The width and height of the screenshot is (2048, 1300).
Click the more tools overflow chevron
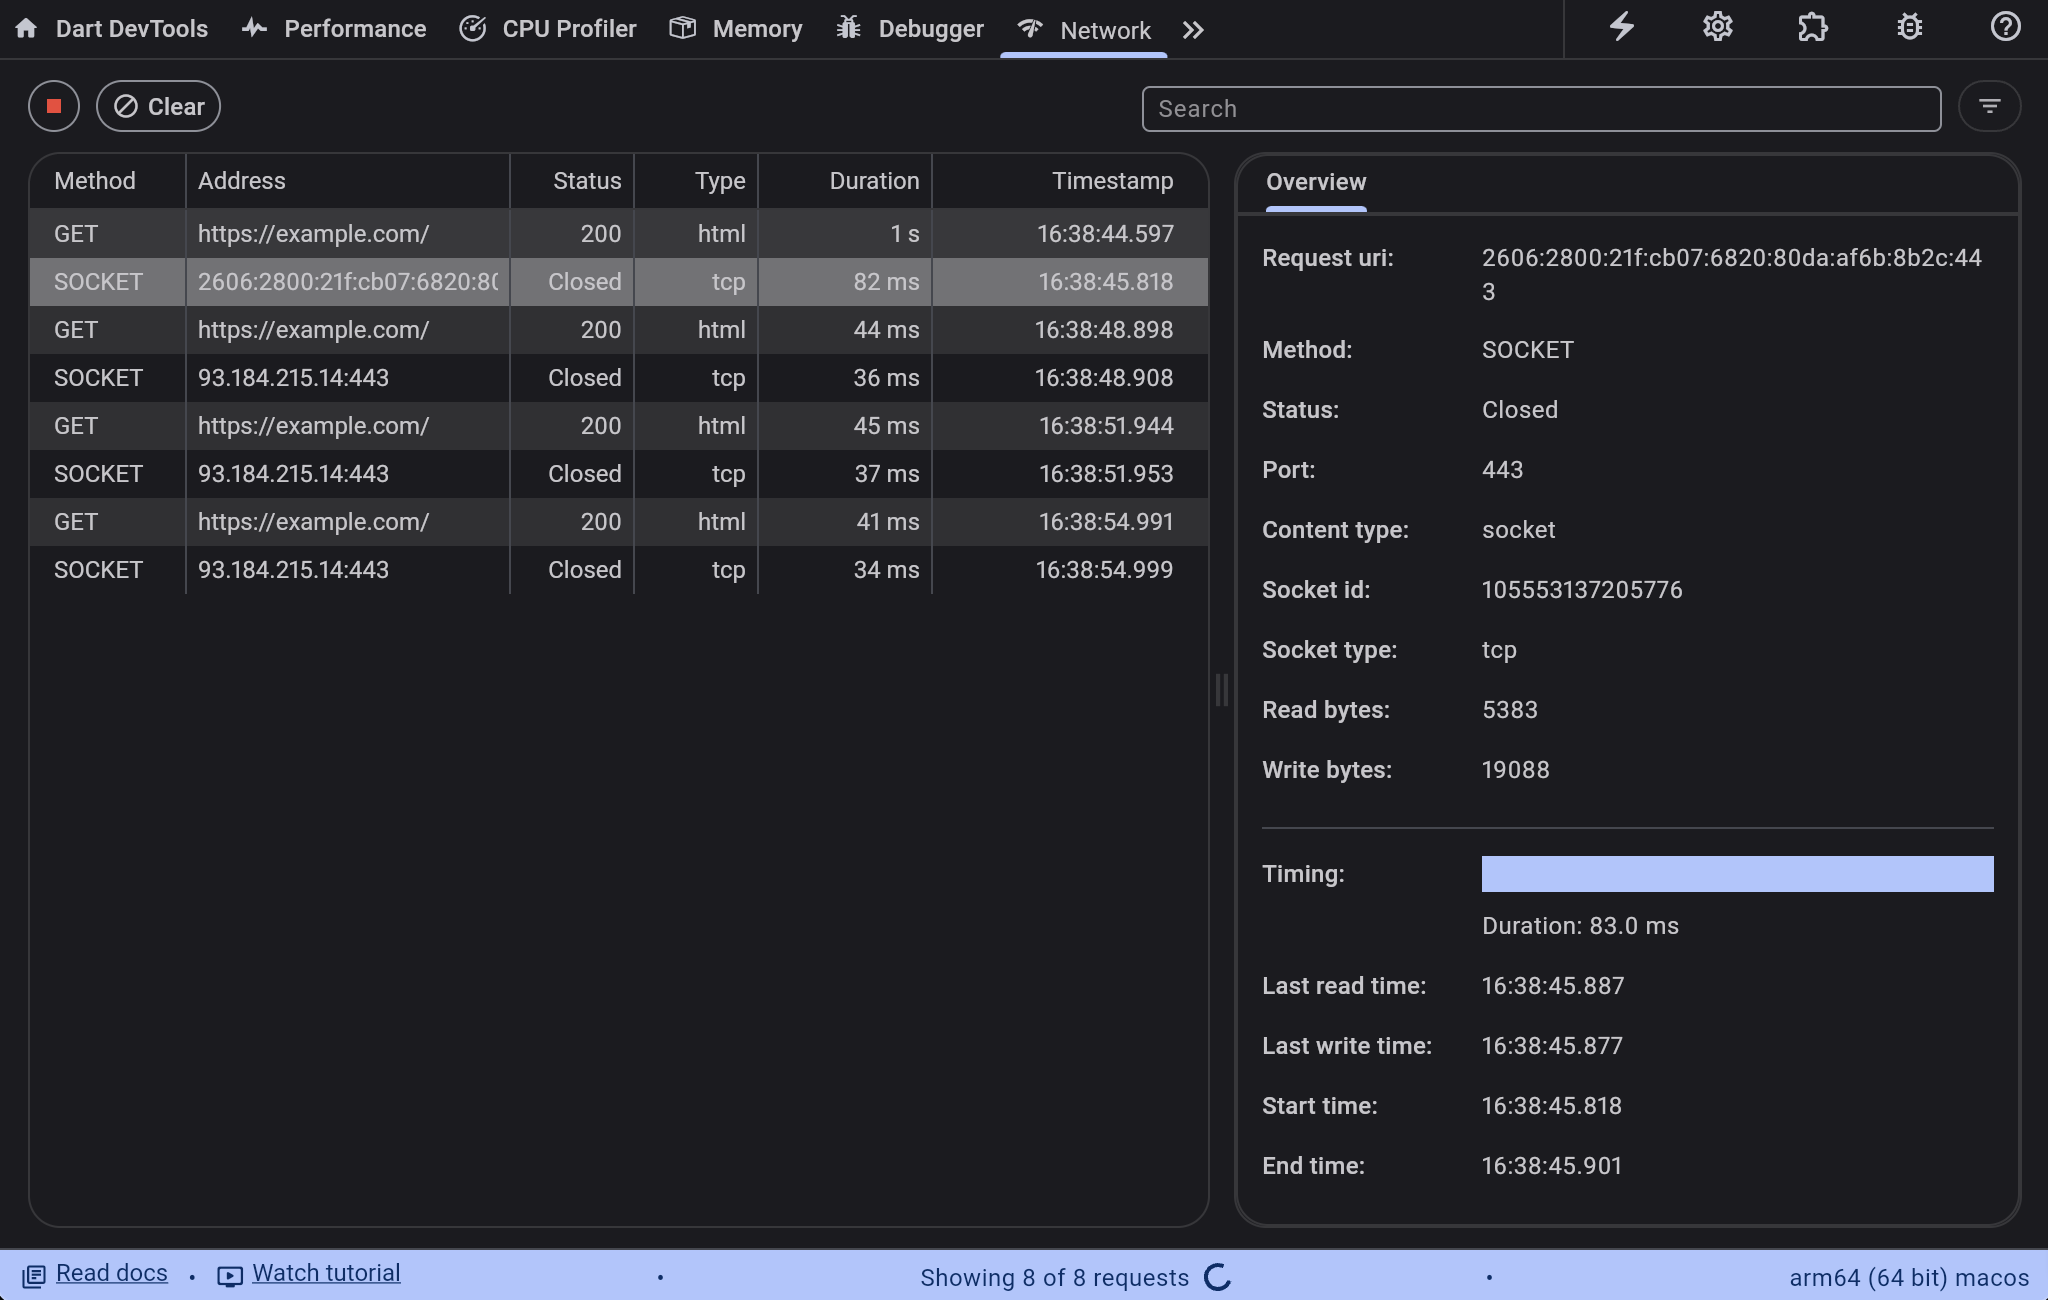1193,28
